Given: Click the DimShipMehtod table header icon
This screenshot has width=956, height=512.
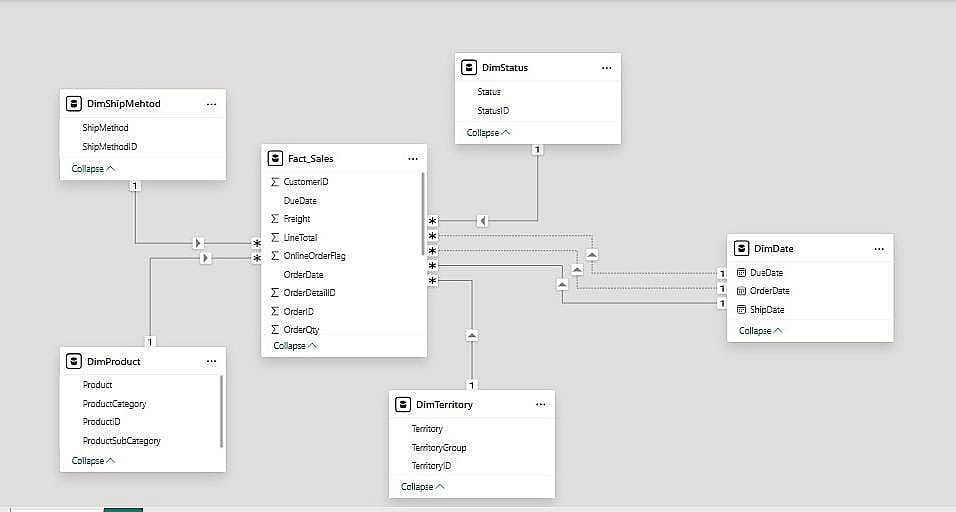Looking at the screenshot, I should tap(74, 103).
